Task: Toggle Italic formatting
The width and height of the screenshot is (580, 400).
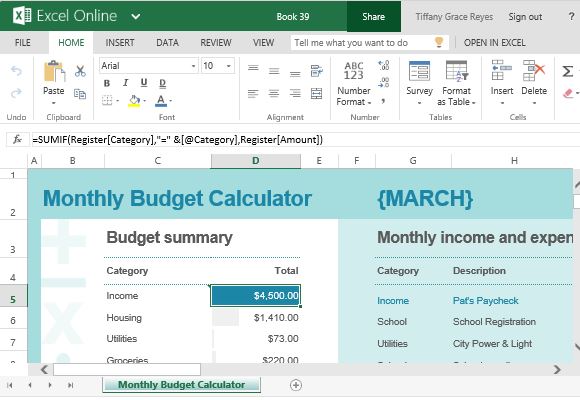Action: (x=125, y=83)
